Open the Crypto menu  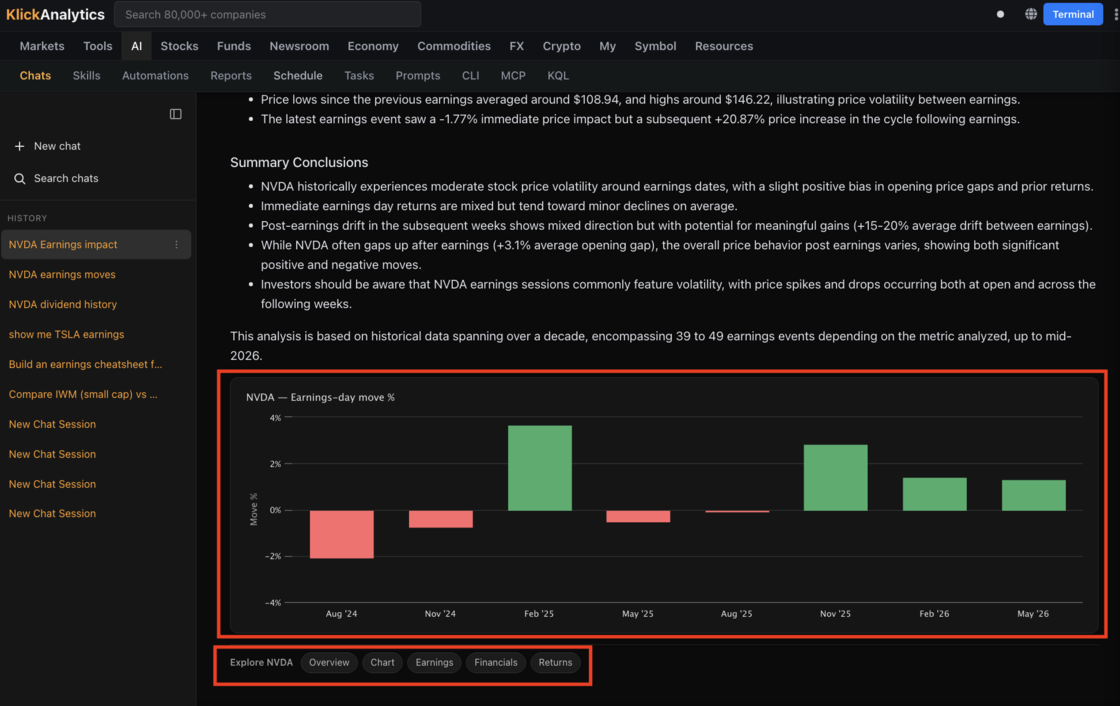pyautogui.click(x=561, y=46)
